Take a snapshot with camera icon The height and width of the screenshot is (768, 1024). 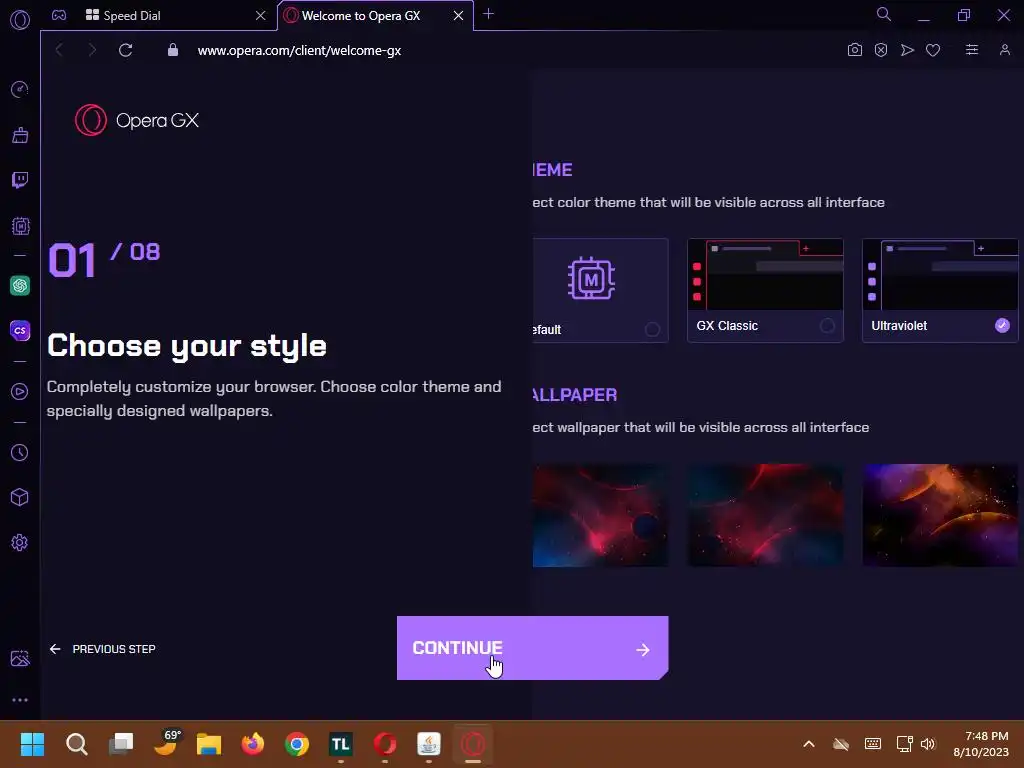coord(854,50)
